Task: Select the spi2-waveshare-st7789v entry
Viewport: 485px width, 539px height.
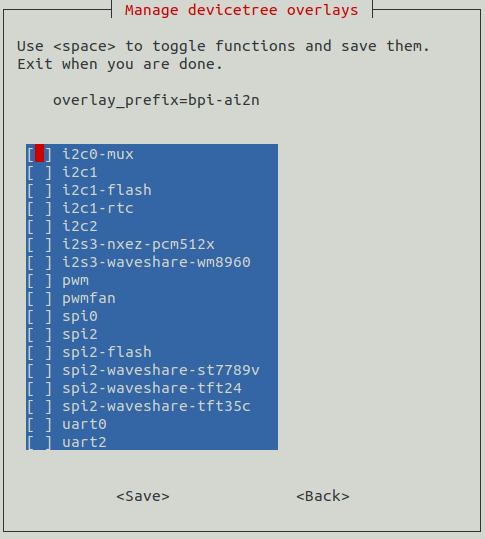Action: 152,370
